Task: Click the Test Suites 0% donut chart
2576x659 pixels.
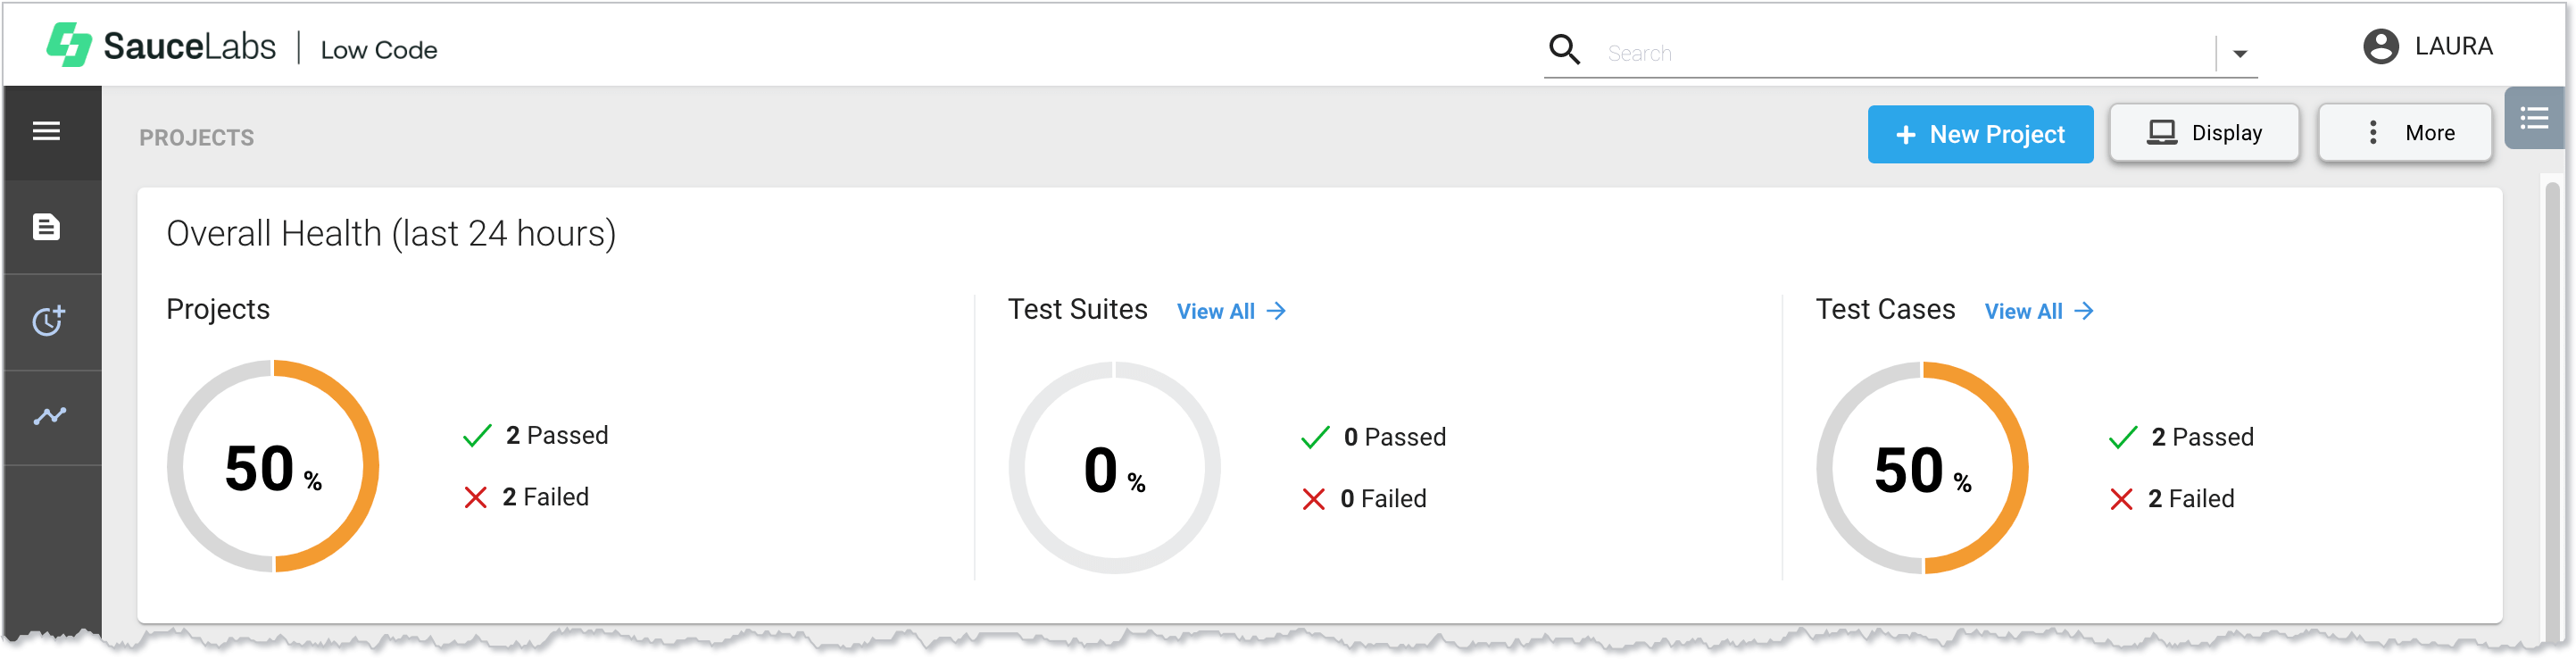Action: click(1114, 468)
